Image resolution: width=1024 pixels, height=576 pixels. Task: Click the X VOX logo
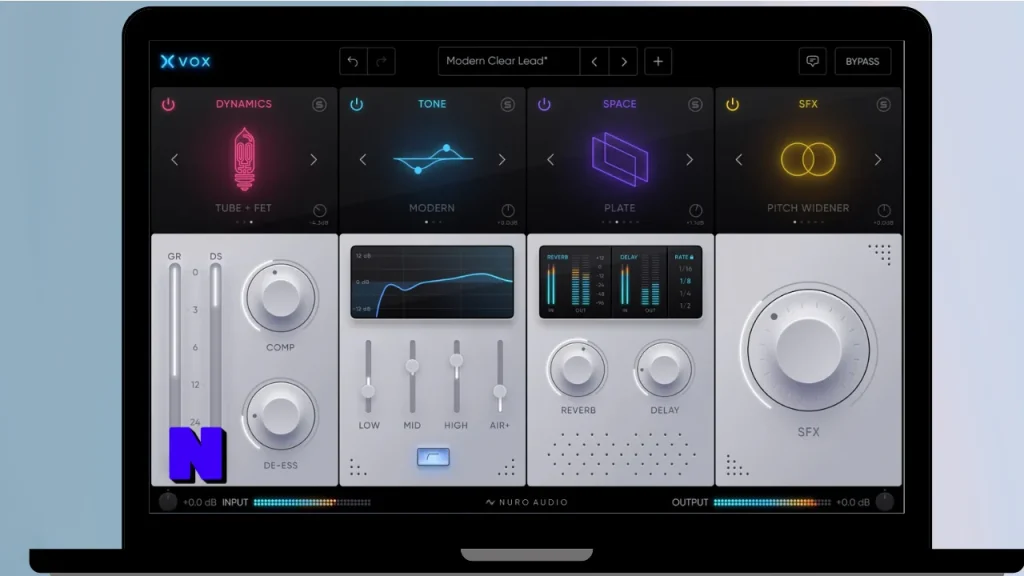coord(185,61)
